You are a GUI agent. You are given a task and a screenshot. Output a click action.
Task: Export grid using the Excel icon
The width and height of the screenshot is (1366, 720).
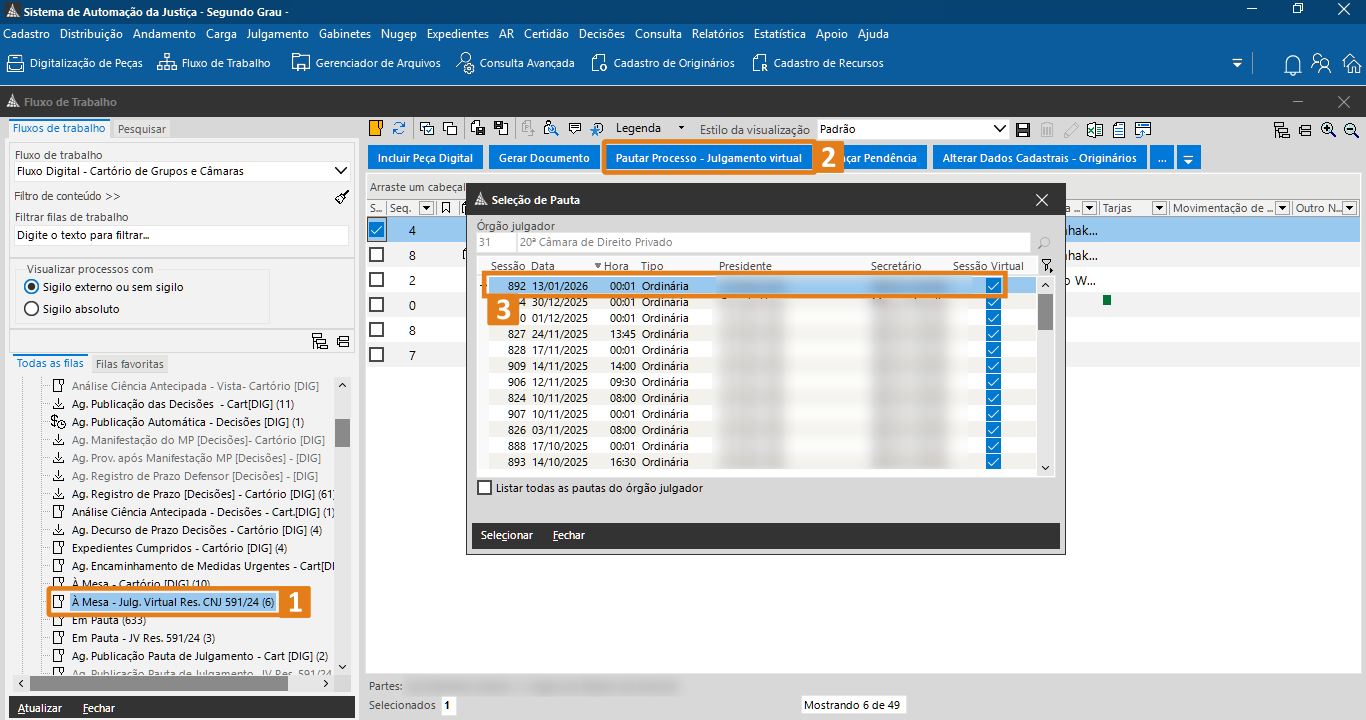tap(1095, 129)
